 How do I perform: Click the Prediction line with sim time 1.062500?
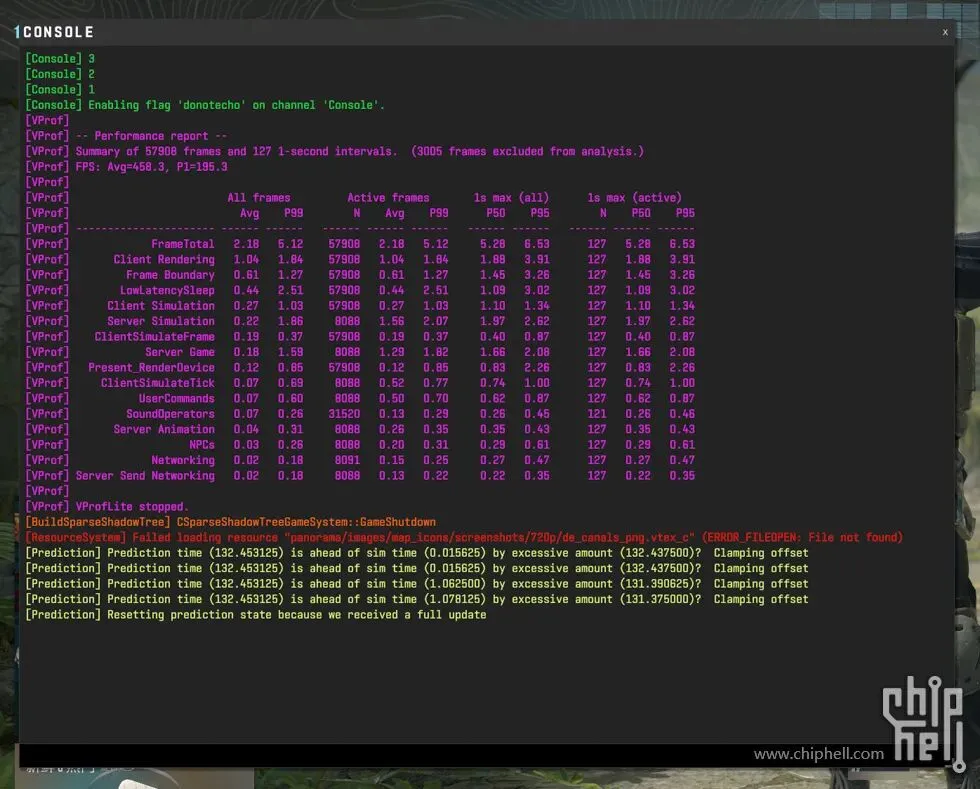point(416,584)
